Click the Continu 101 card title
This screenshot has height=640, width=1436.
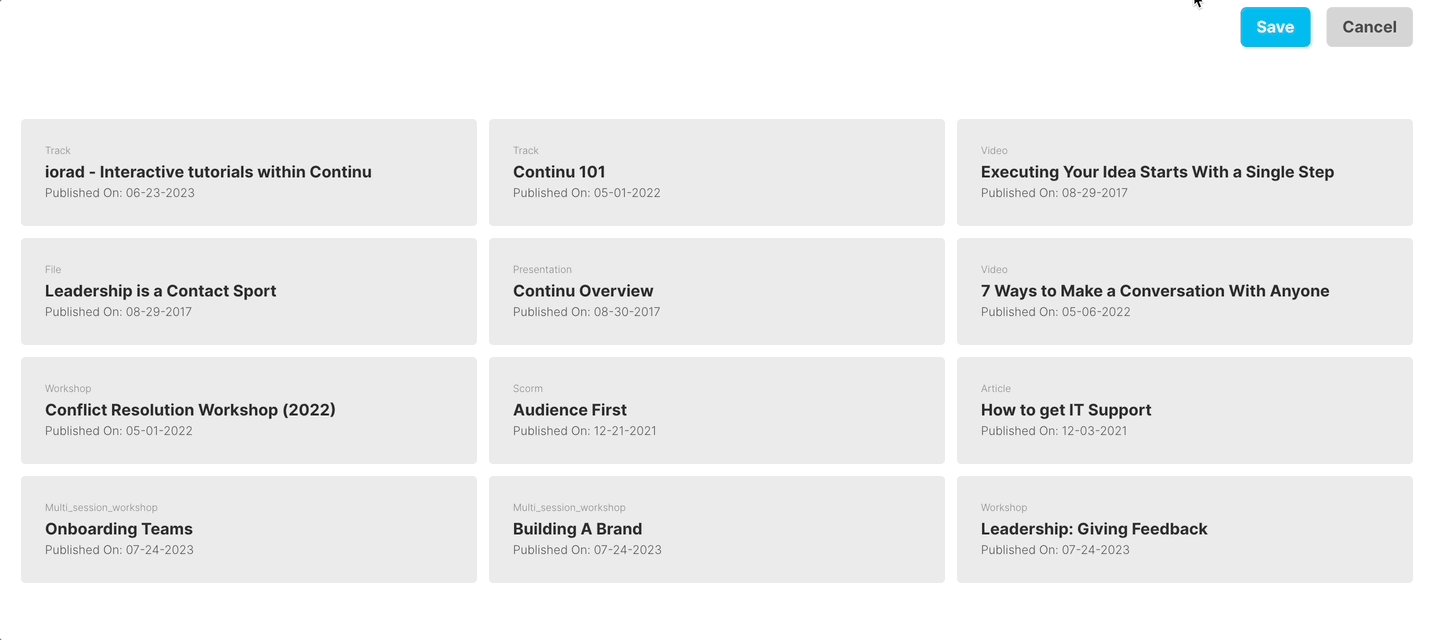(x=558, y=171)
